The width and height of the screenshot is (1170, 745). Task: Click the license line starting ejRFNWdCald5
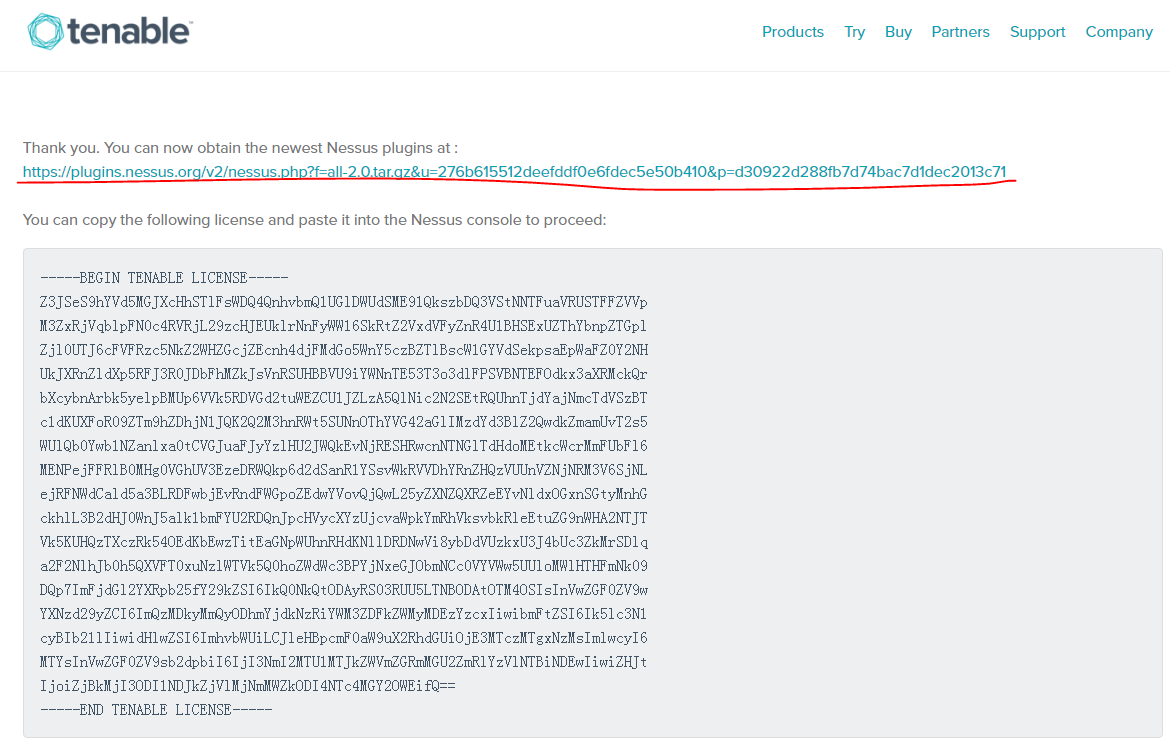click(343, 494)
